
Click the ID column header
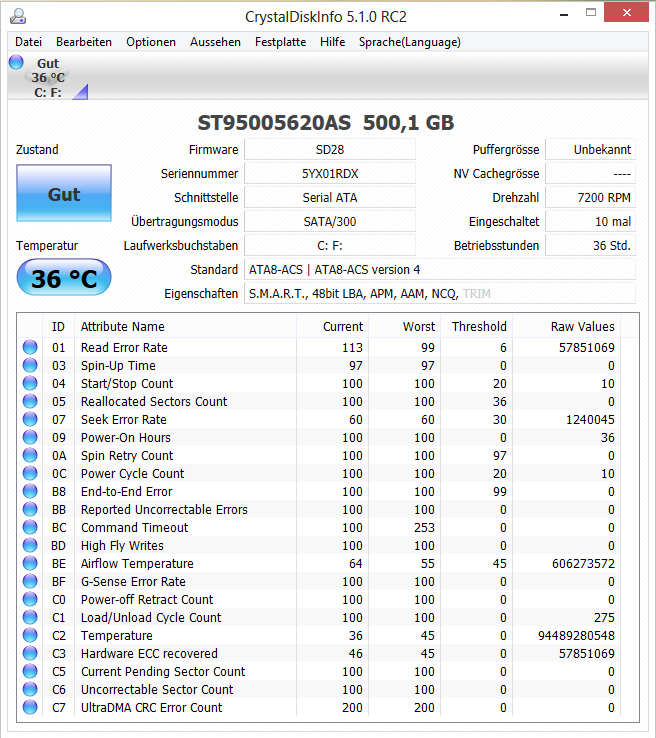pos(58,327)
